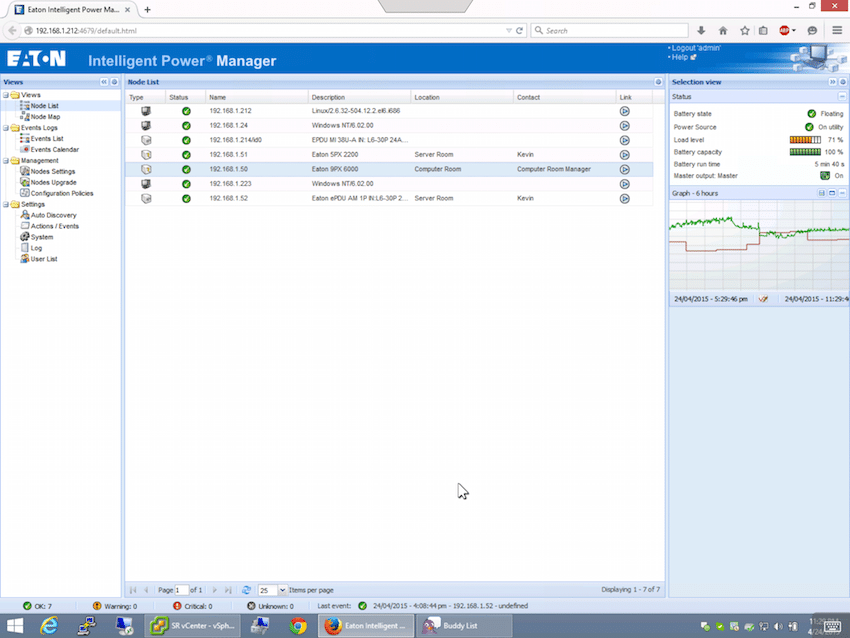Launch Internet Explorer from the taskbar
Image resolution: width=850 pixels, height=638 pixels.
pyautogui.click(x=49, y=626)
